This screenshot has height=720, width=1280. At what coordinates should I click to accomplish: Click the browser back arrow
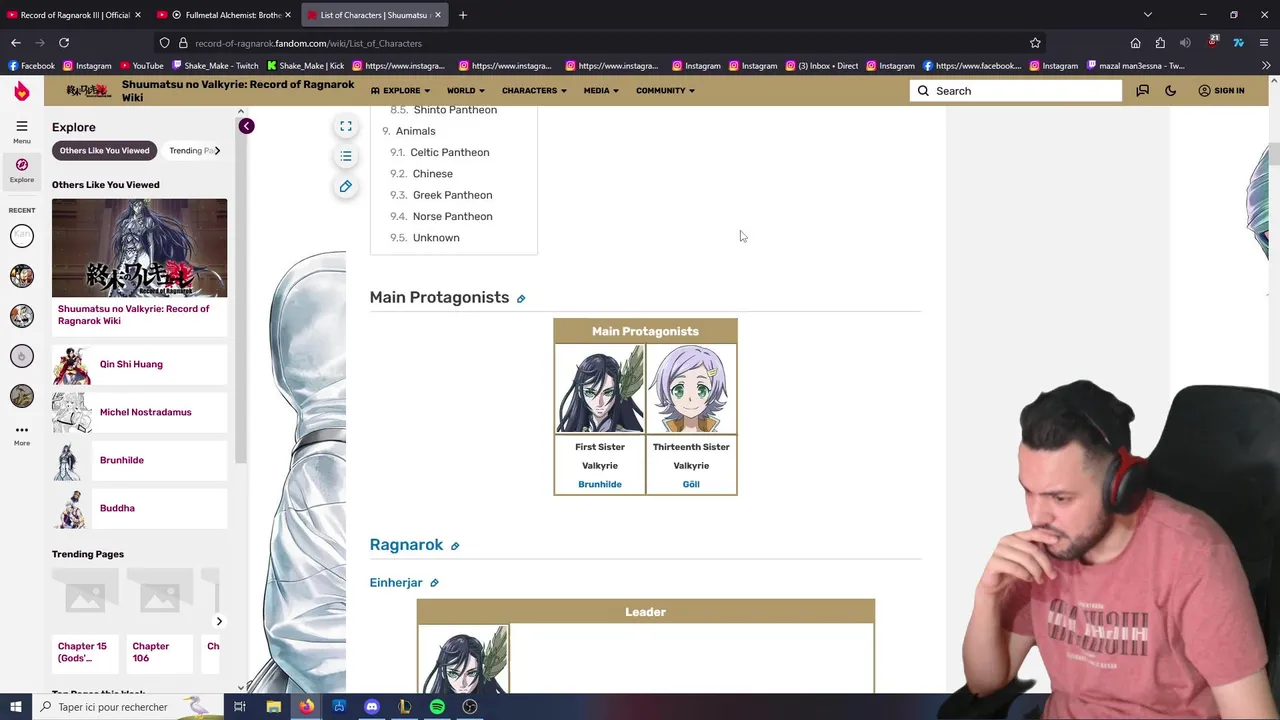pos(16,43)
